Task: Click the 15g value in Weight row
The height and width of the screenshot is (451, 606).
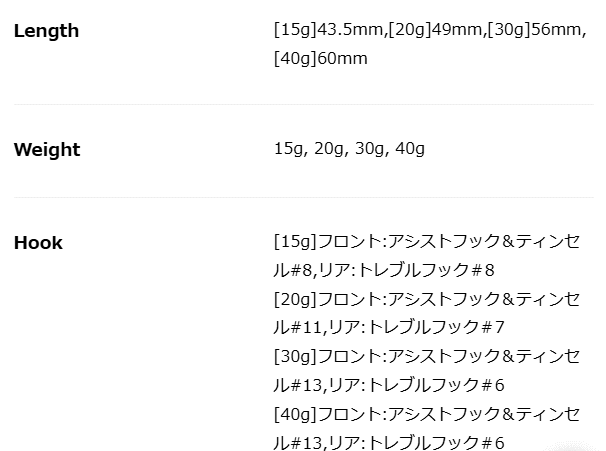Action: click(x=288, y=149)
